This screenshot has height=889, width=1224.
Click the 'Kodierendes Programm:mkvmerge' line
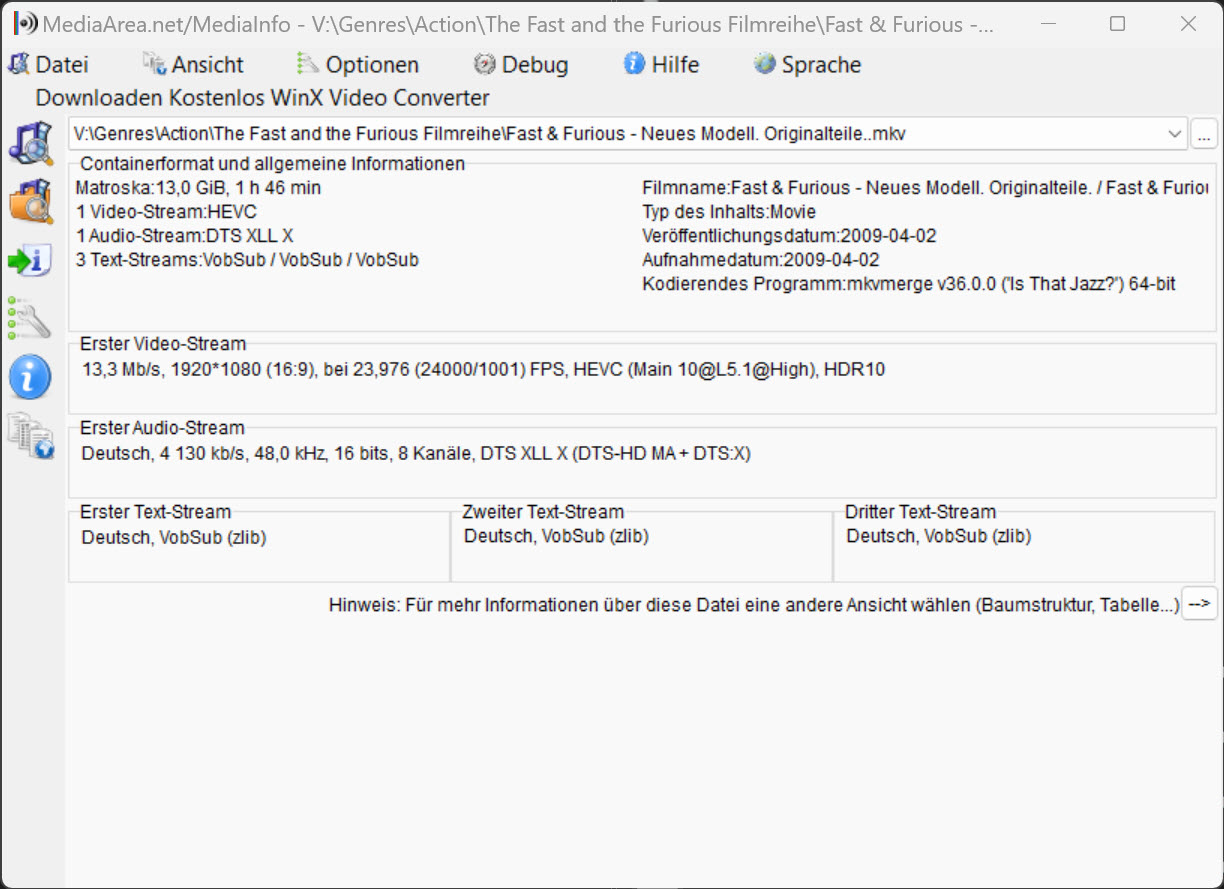(x=909, y=284)
